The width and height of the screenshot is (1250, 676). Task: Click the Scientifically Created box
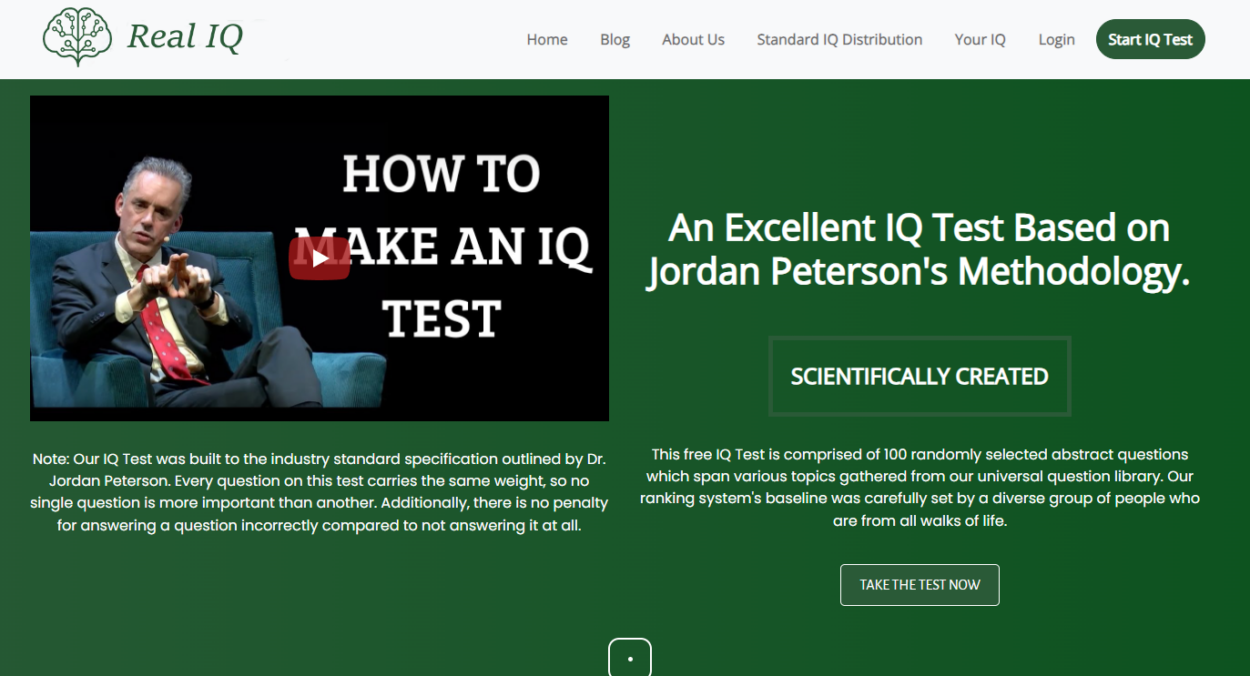(919, 376)
